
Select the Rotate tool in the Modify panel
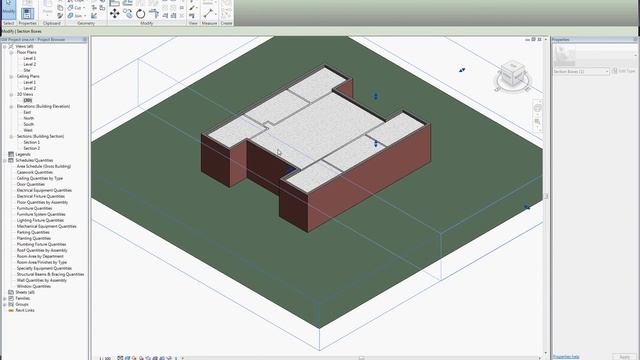click(140, 14)
